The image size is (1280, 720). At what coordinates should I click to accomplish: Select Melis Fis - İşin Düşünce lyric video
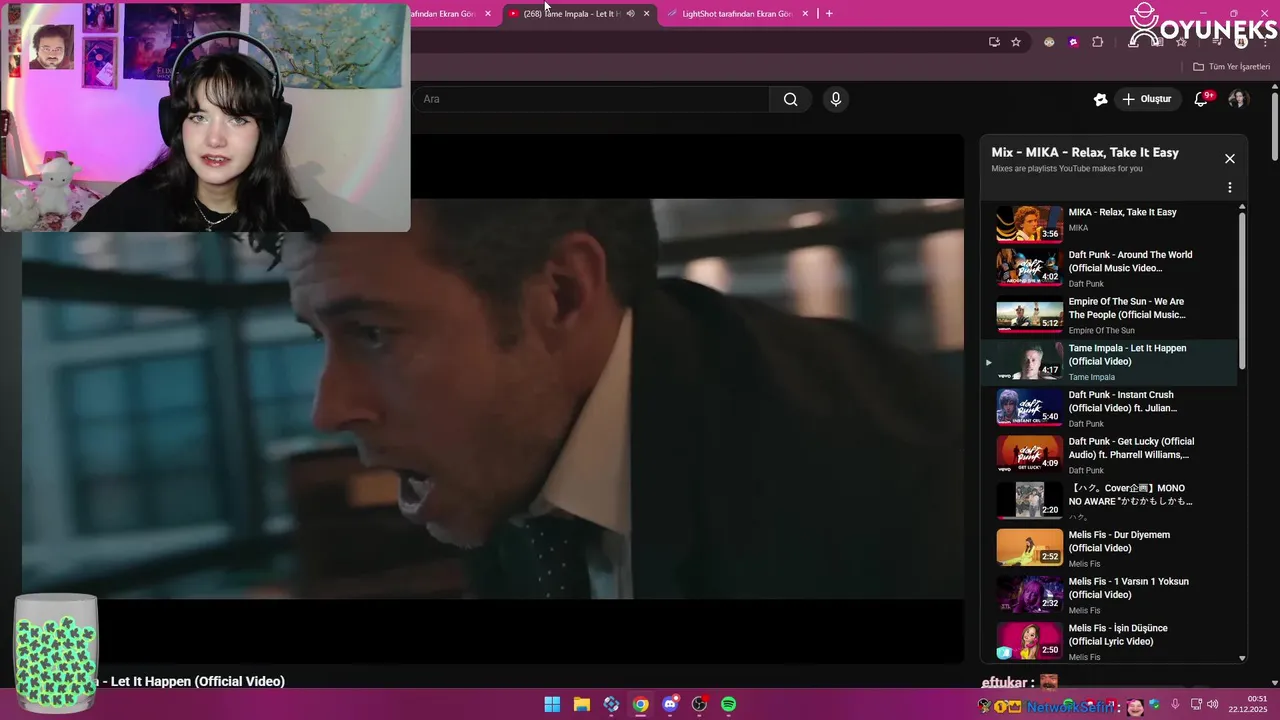tap(1110, 642)
